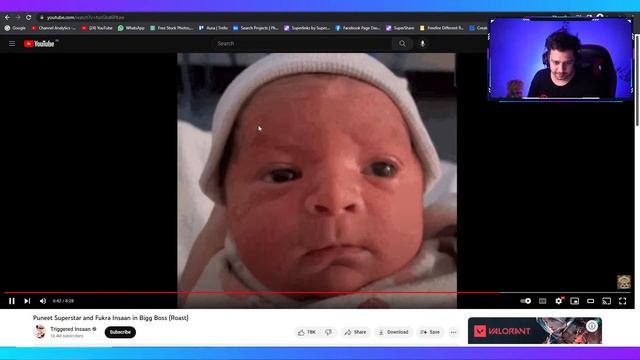Open the Google bookmark
Screen dimensions: 640x360
(x=15, y=28)
